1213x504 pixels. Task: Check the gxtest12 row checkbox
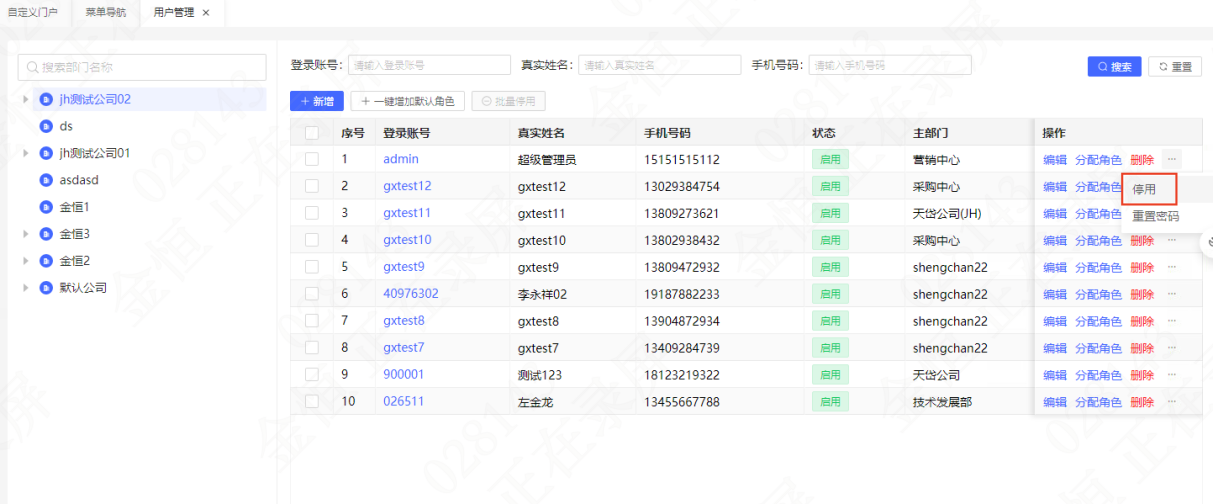coord(312,186)
